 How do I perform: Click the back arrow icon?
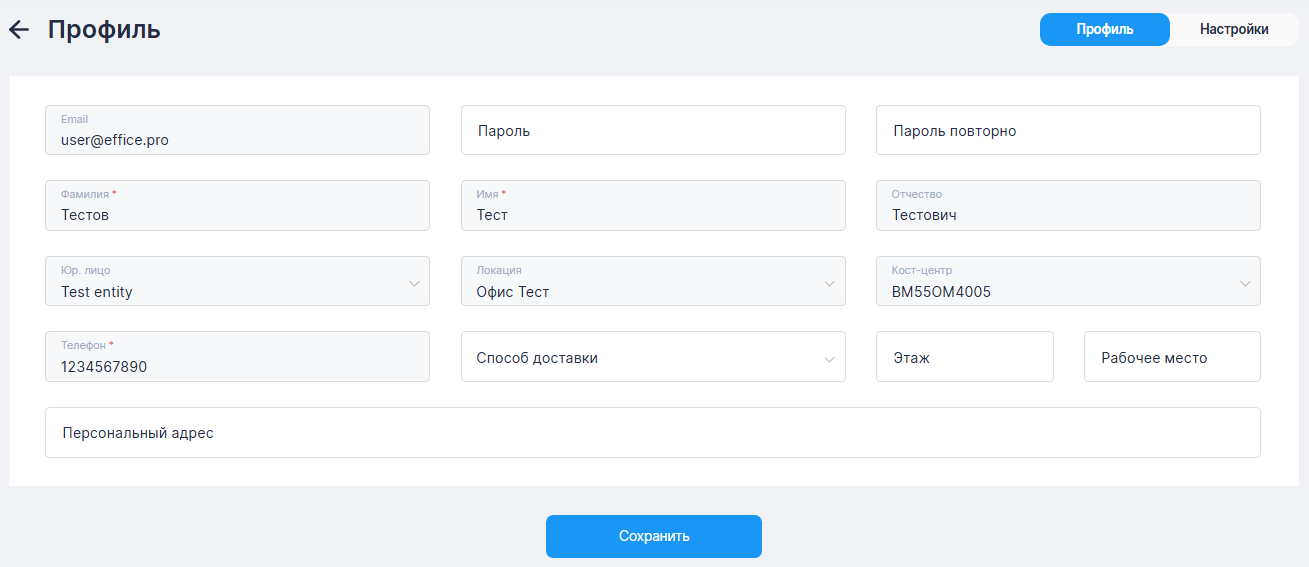click(19, 30)
